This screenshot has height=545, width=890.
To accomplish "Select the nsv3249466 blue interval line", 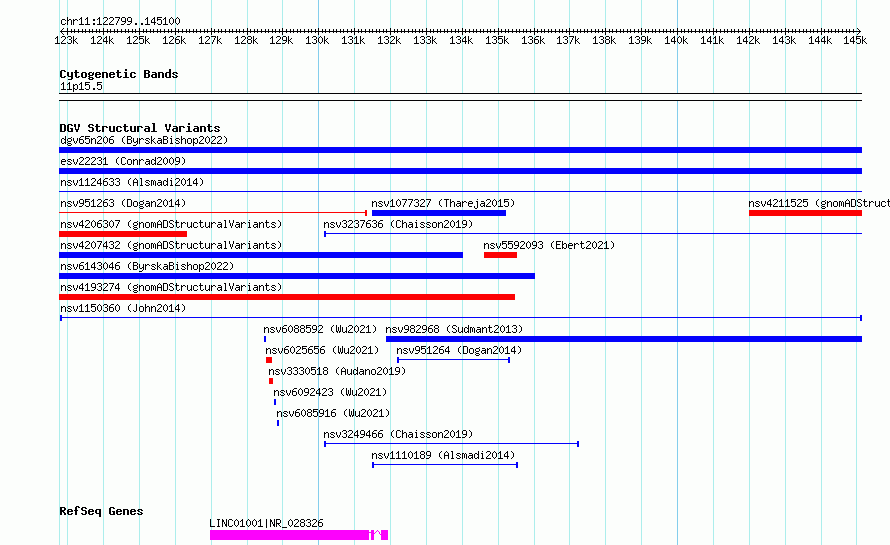I will (451, 444).
